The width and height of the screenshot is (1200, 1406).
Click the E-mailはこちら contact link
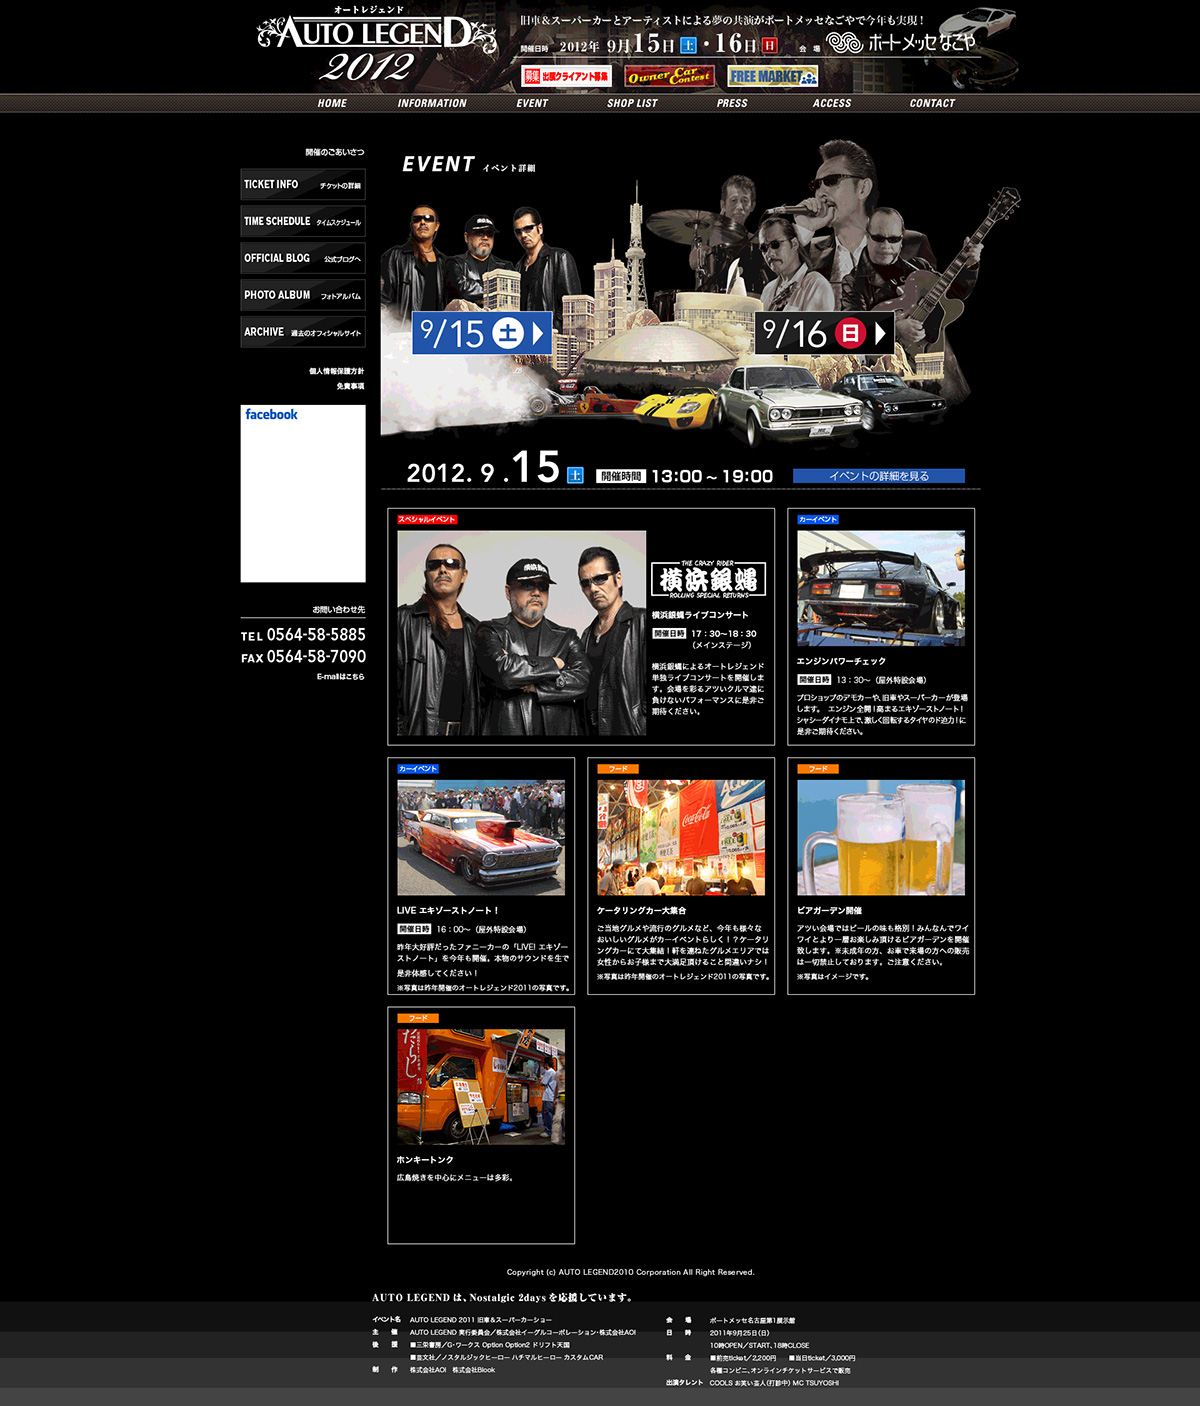(341, 677)
